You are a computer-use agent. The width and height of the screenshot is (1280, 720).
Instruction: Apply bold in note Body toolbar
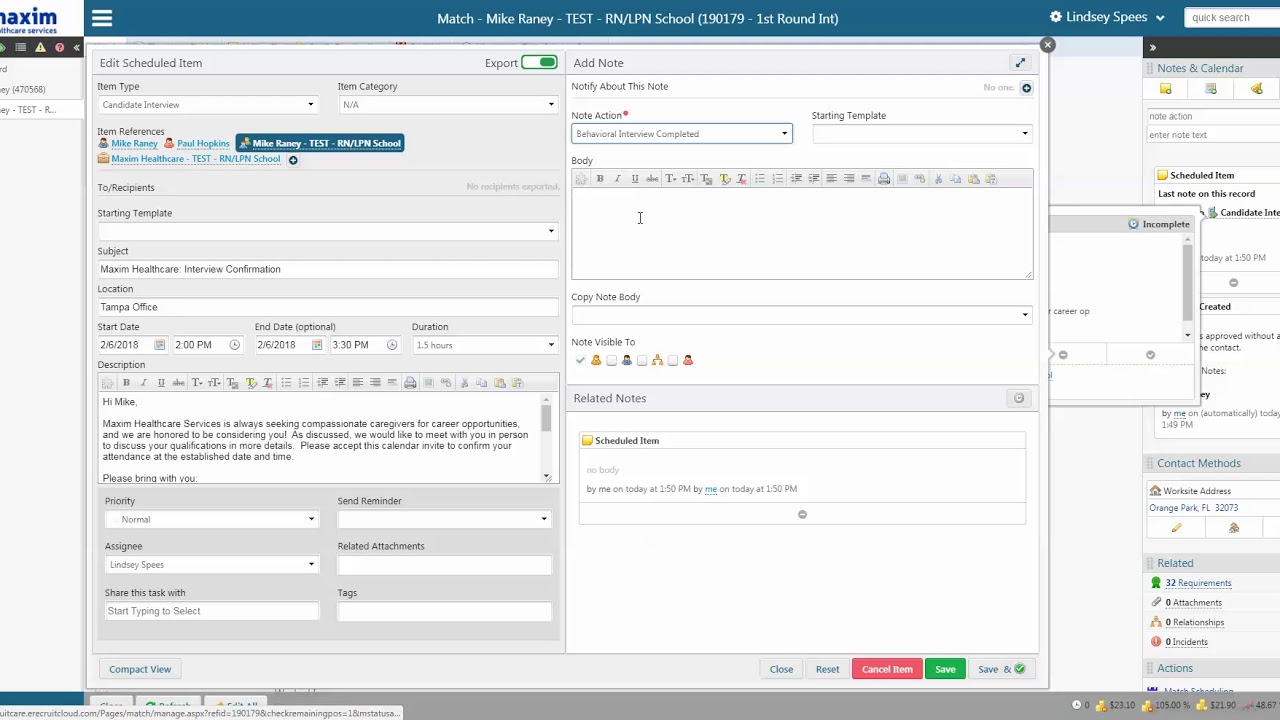(x=600, y=179)
